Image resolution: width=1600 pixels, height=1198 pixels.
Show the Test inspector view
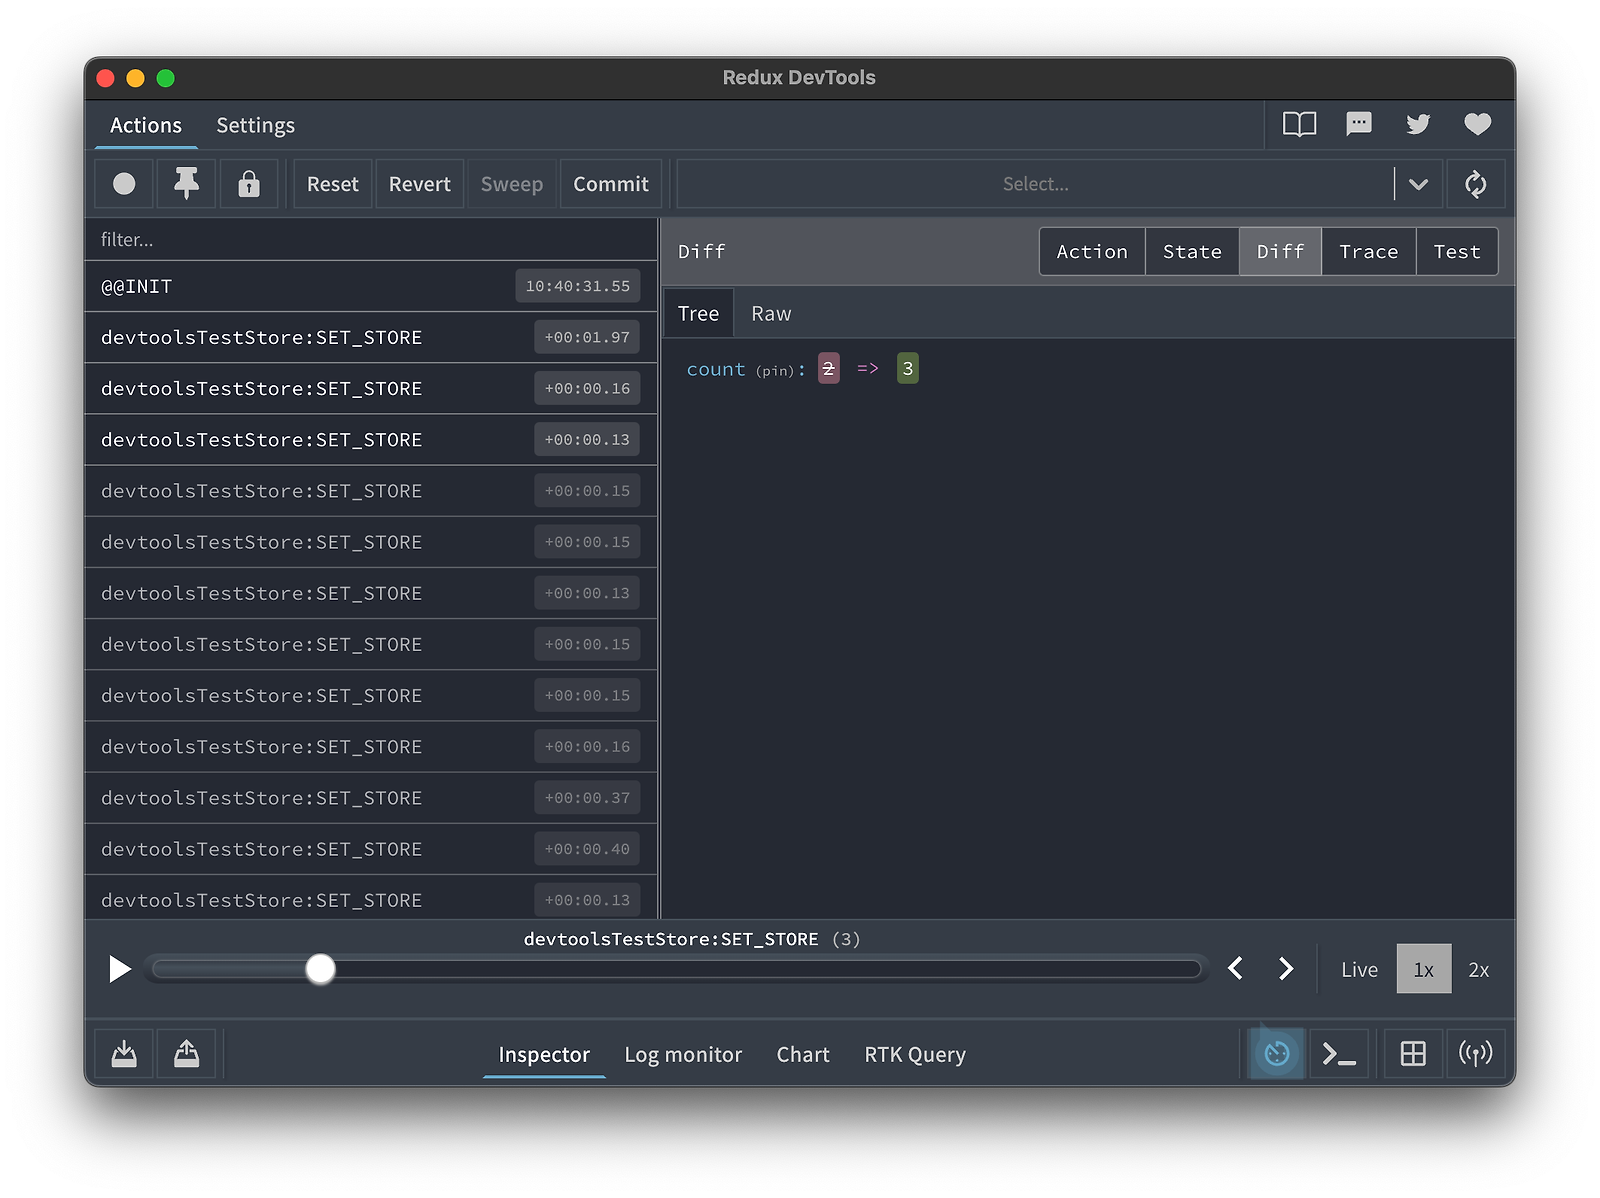tap(1456, 251)
